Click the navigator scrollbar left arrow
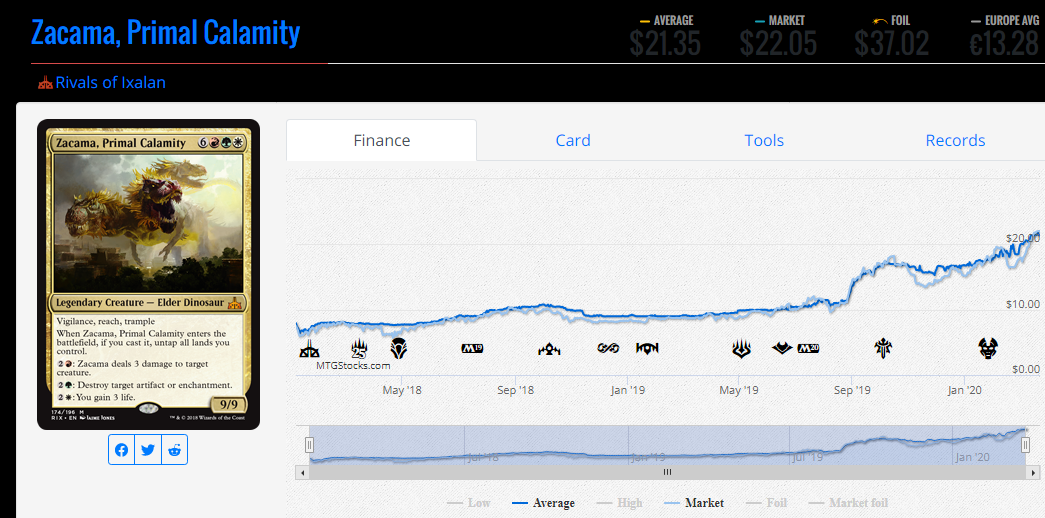 [303, 472]
